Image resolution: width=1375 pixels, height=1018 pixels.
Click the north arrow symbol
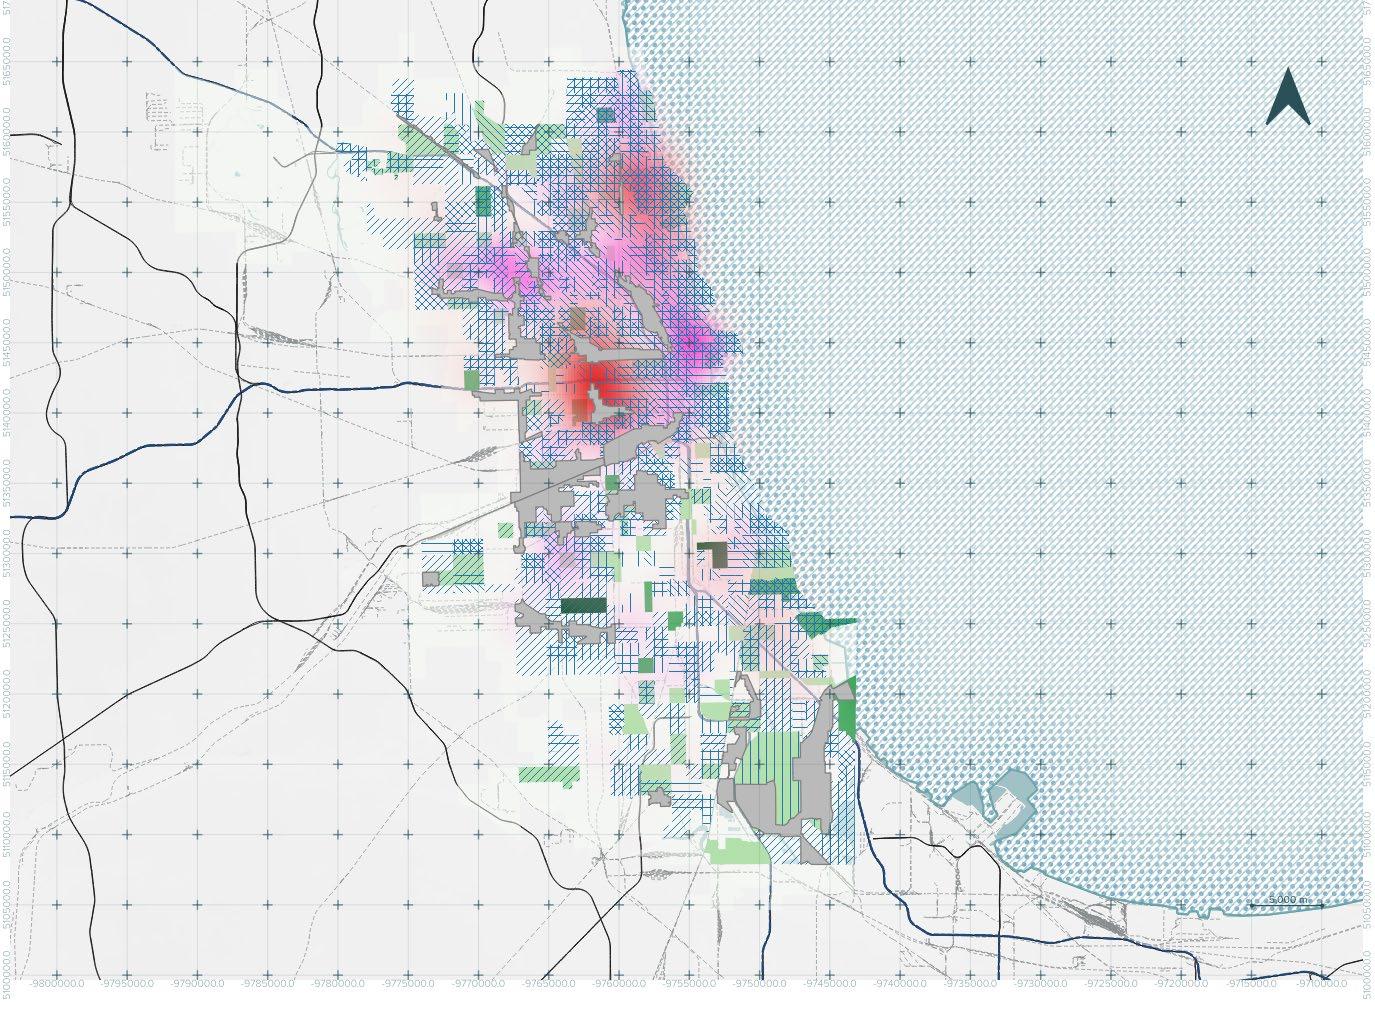pyautogui.click(x=1288, y=97)
